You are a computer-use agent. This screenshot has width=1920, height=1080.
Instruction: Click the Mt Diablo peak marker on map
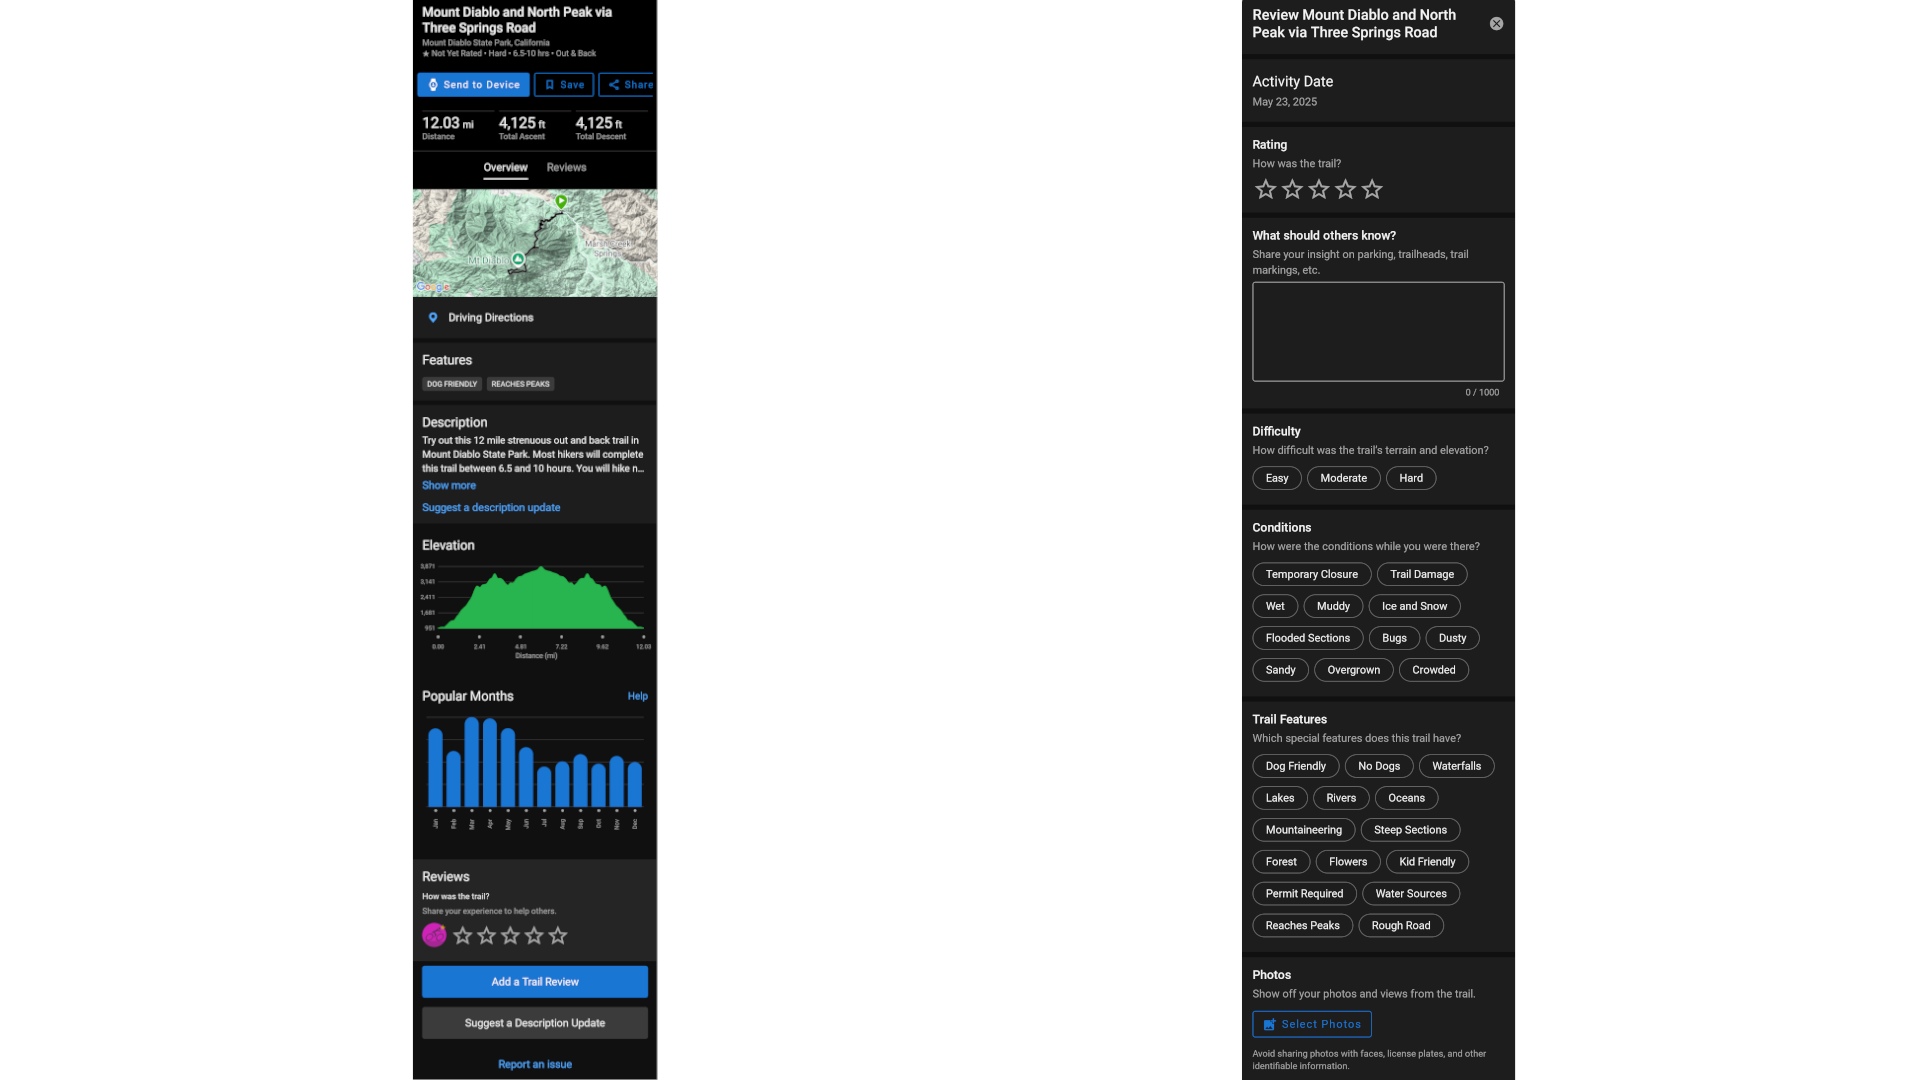(x=518, y=259)
